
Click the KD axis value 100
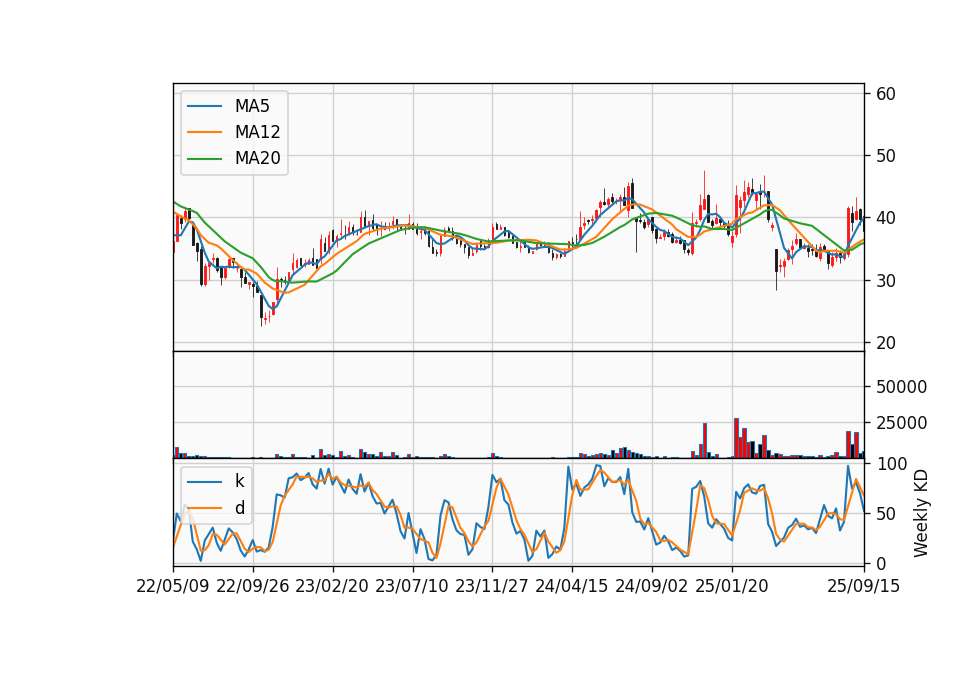892,464
